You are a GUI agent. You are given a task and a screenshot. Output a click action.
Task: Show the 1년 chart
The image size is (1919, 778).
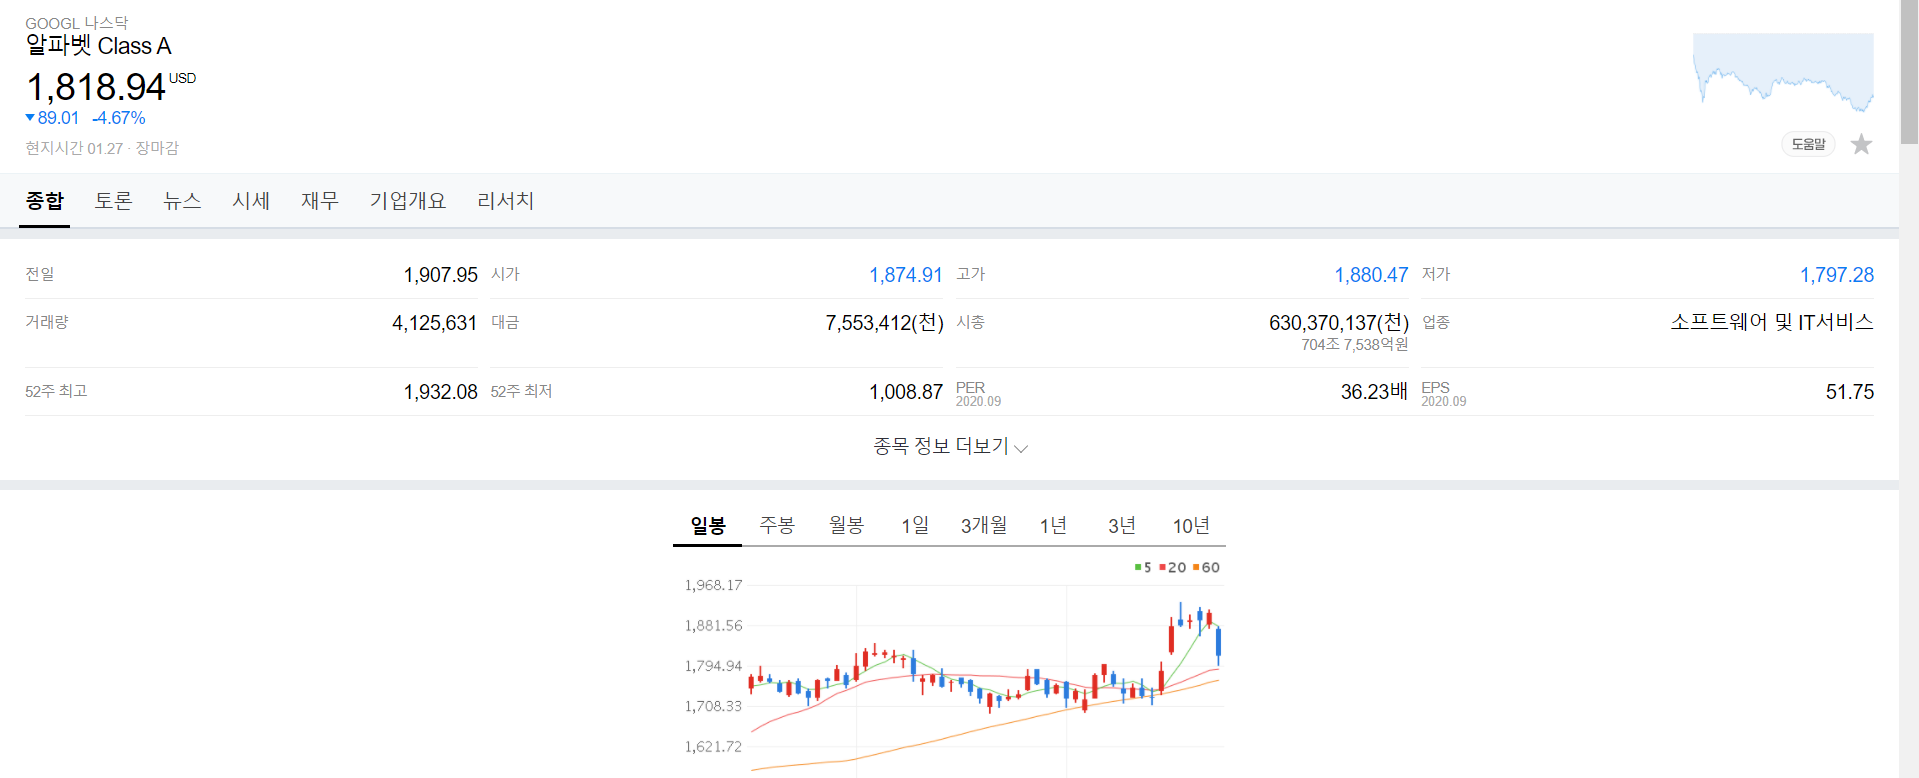(1053, 525)
